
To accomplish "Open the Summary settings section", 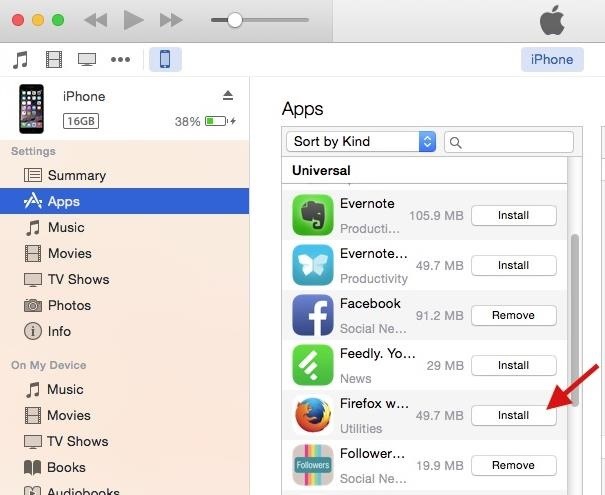I will tap(76, 175).
